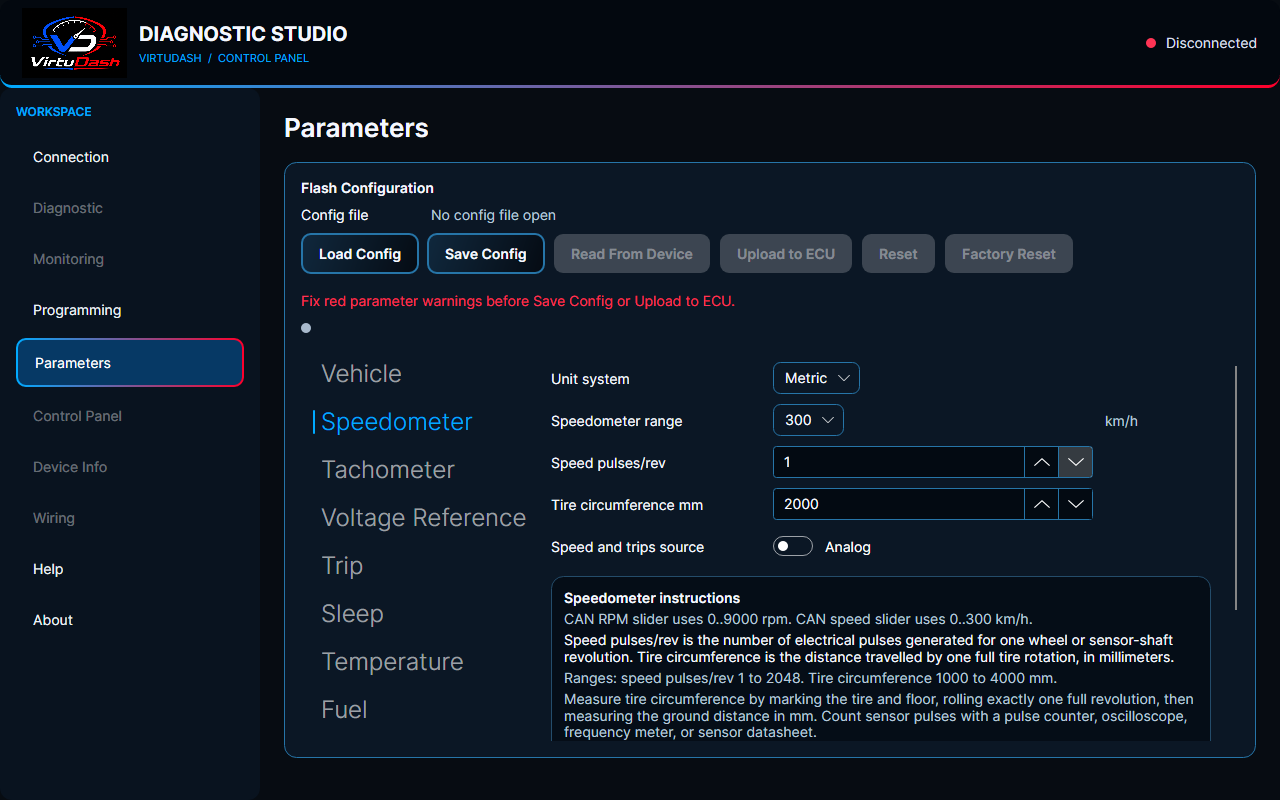Image resolution: width=1280 pixels, height=800 pixels.
Task: Click Read From Device button
Action: click(x=632, y=254)
